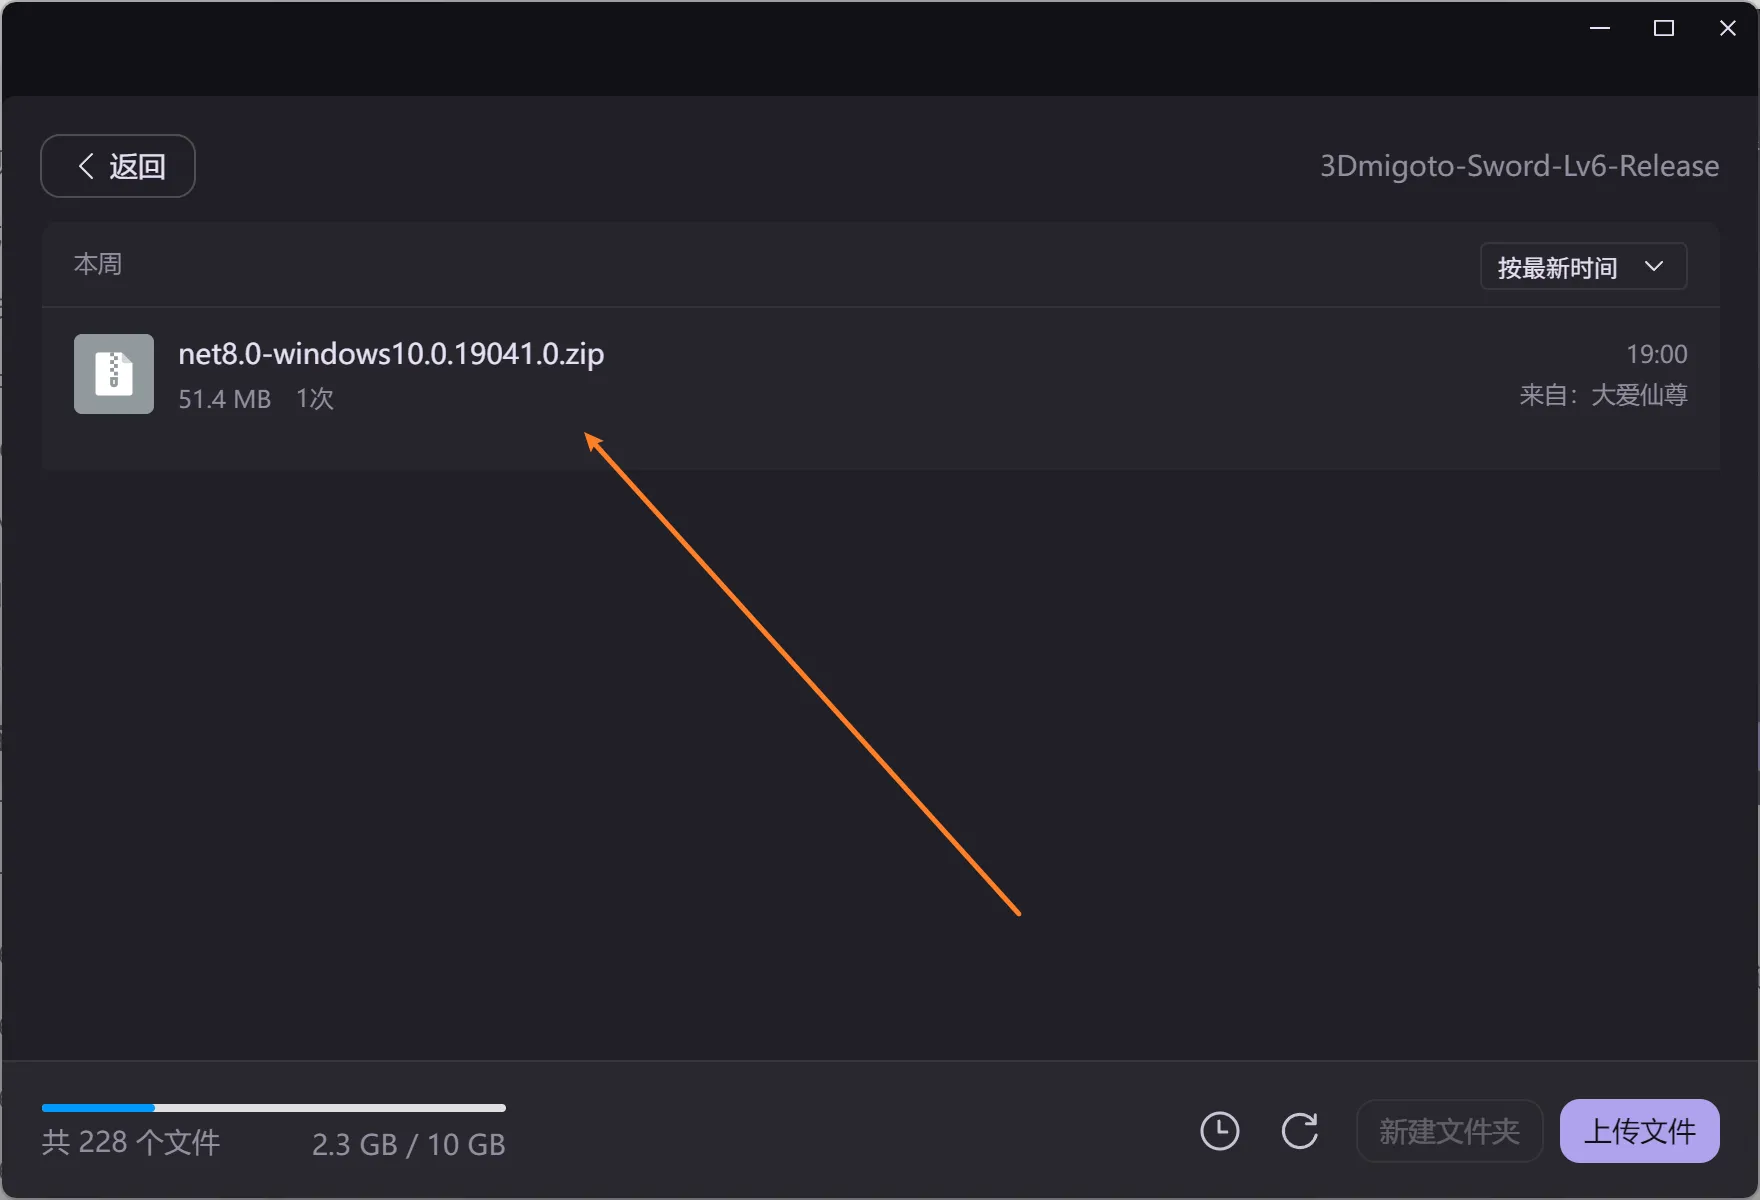Click the 返回 back button
Screen dimensions: 1760x1200
tap(118, 166)
